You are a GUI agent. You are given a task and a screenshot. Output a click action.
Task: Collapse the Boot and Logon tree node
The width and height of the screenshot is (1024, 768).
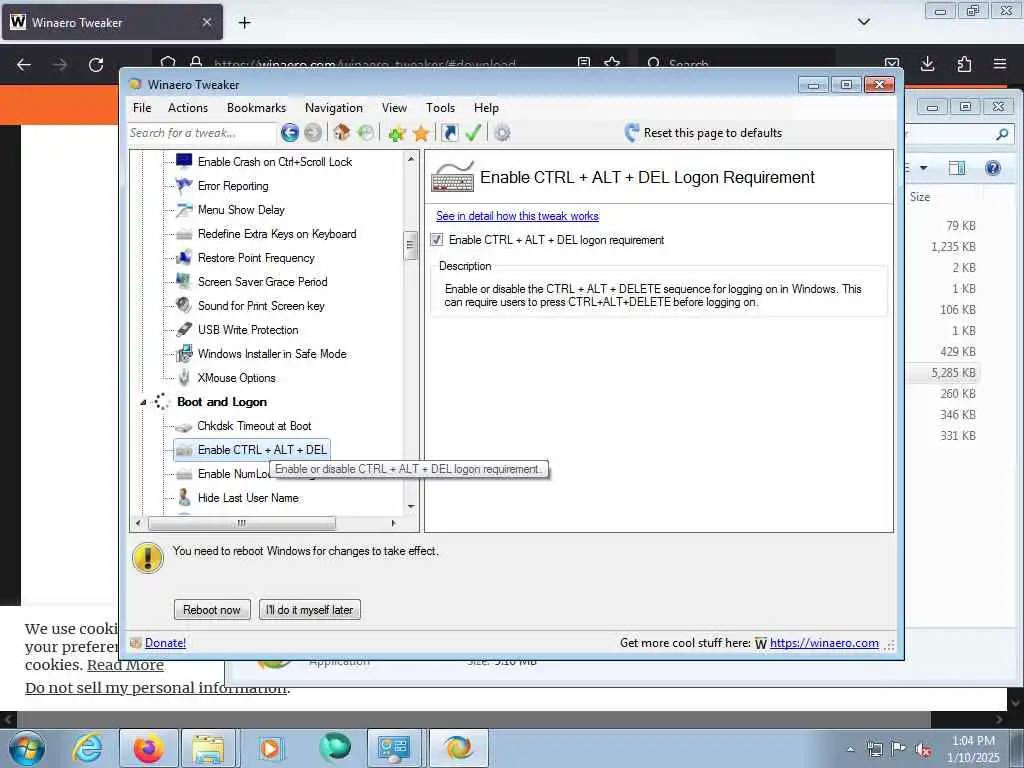(143, 402)
